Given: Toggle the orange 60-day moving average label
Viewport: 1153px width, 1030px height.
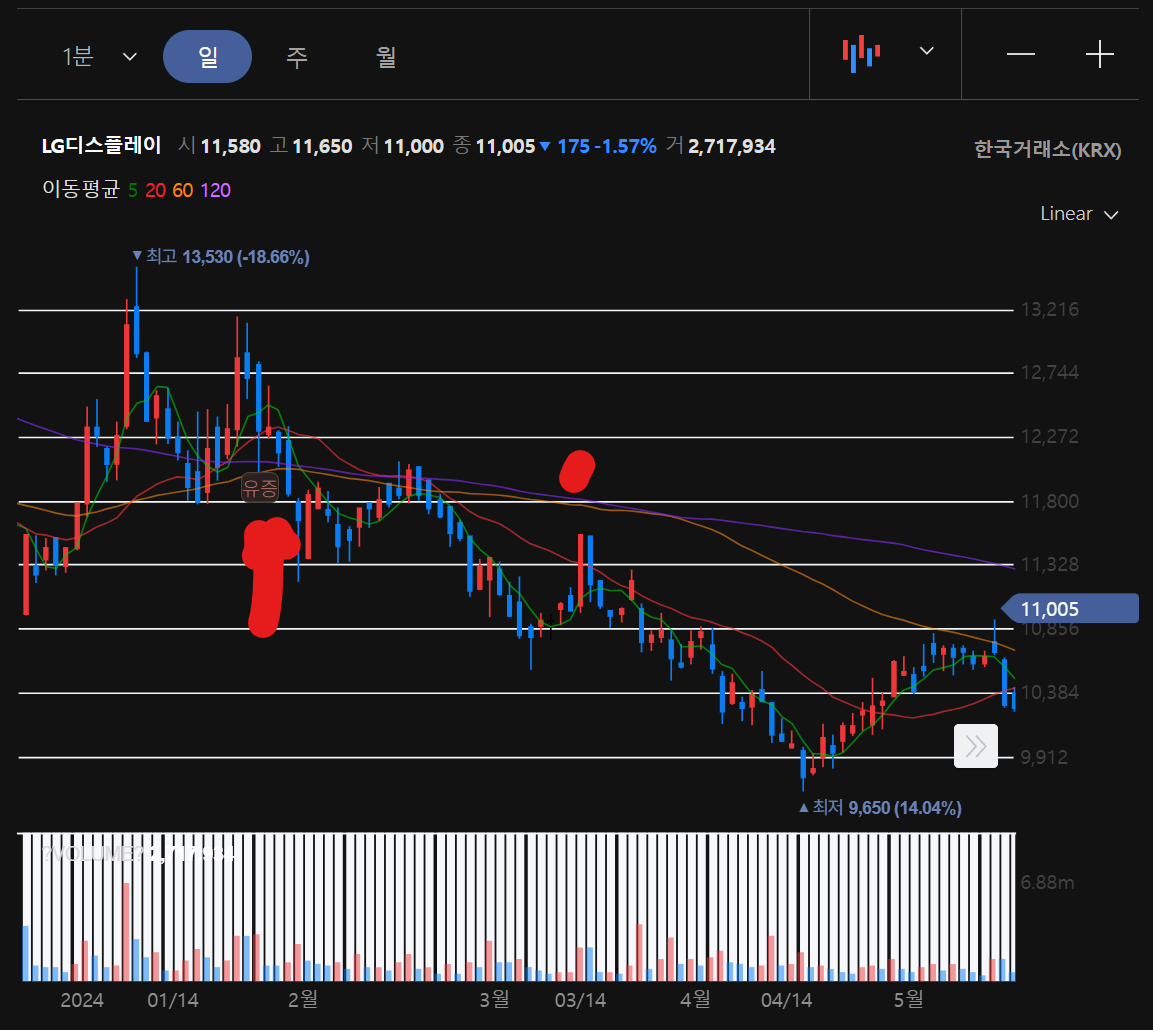Looking at the screenshot, I should click(x=182, y=190).
